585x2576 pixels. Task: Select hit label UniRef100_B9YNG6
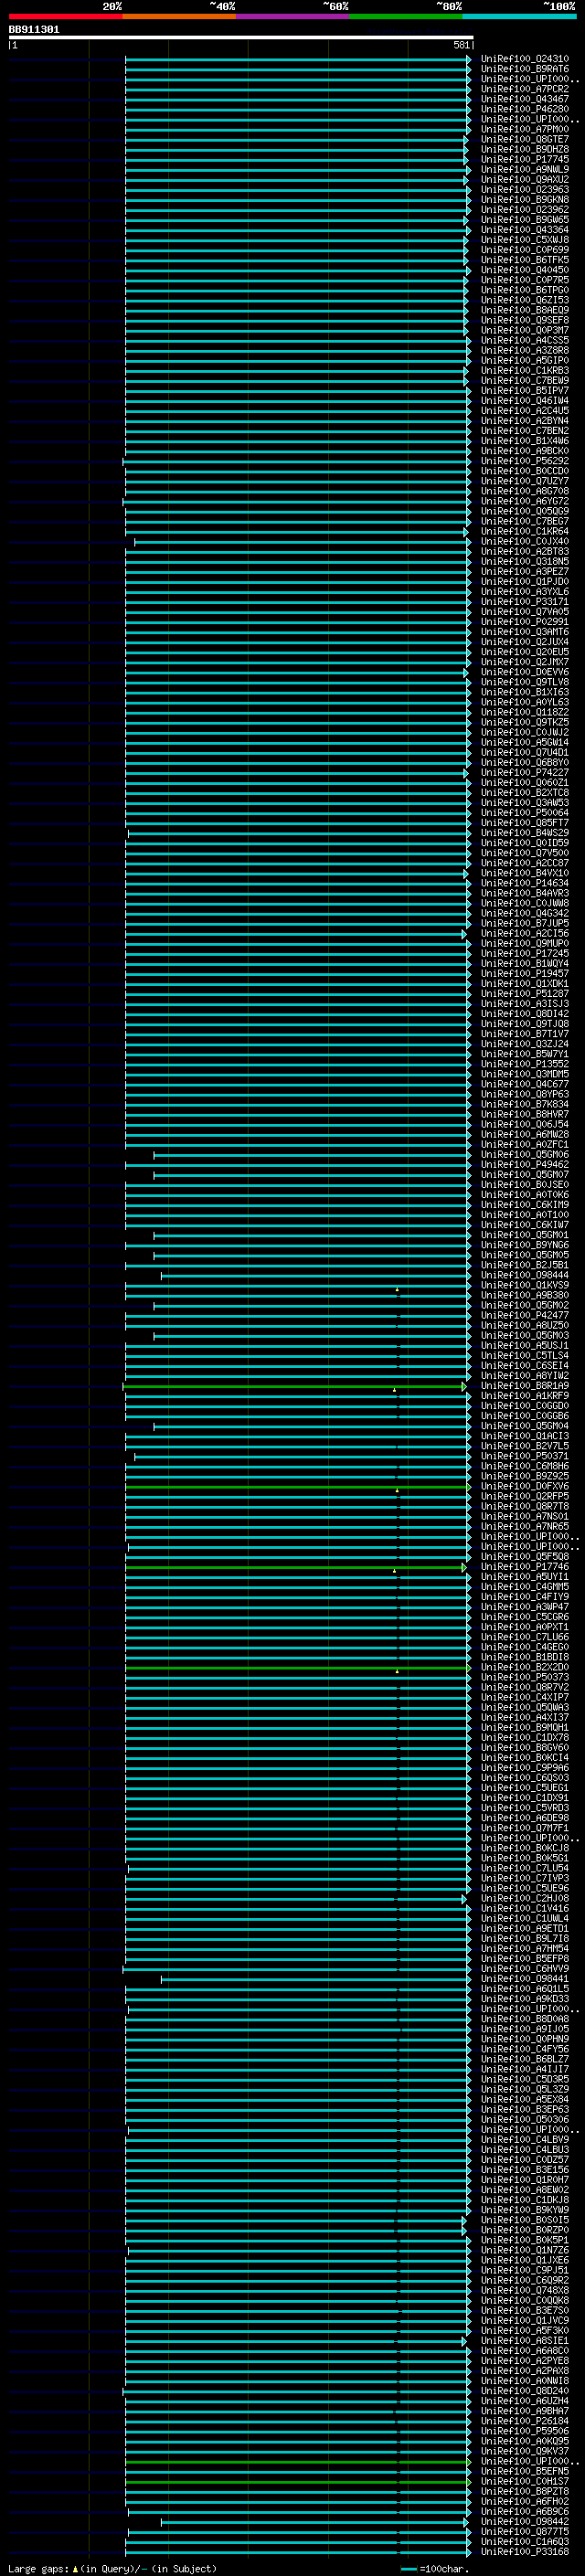pyautogui.click(x=525, y=1245)
